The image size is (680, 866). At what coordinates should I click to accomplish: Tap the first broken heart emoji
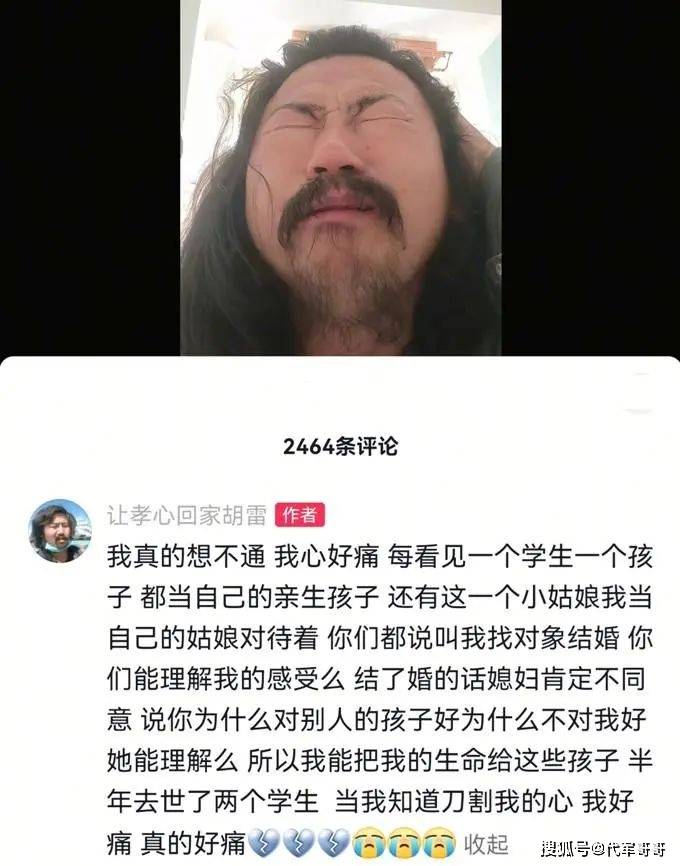pyautogui.click(x=264, y=843)
